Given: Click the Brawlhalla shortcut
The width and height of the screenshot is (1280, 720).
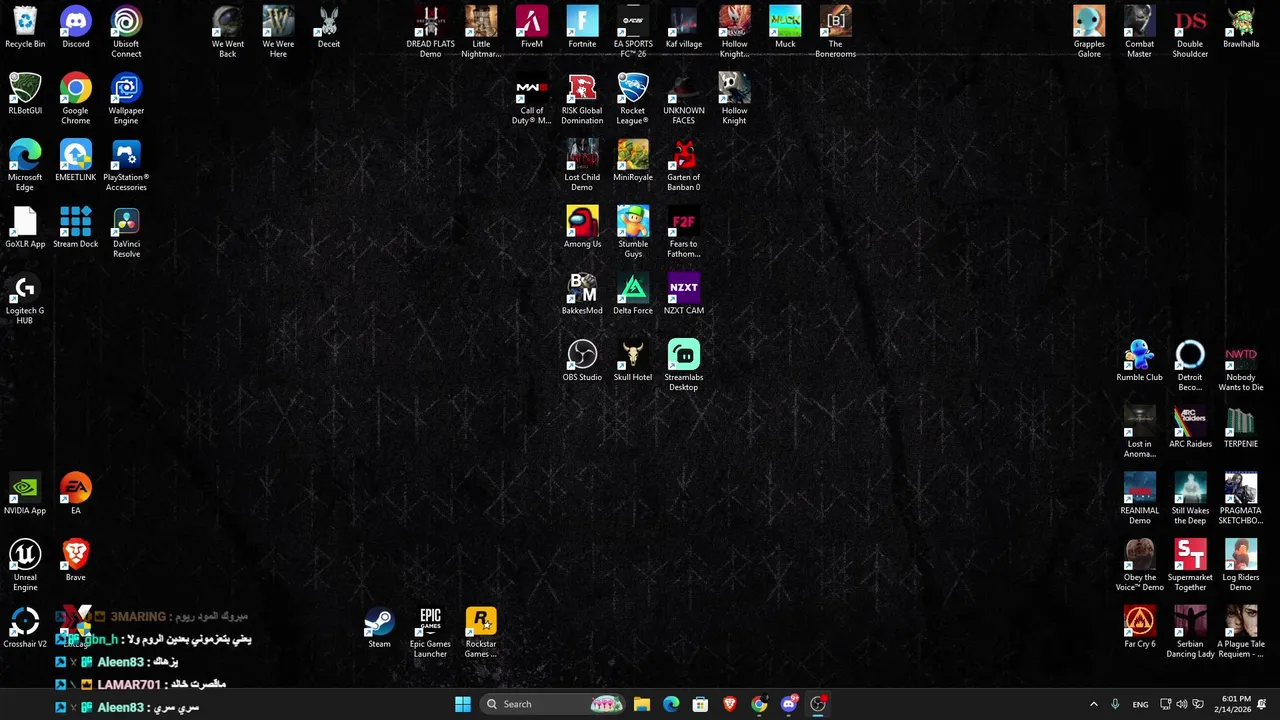Looking at the screenshot, I should point(1241,27).
